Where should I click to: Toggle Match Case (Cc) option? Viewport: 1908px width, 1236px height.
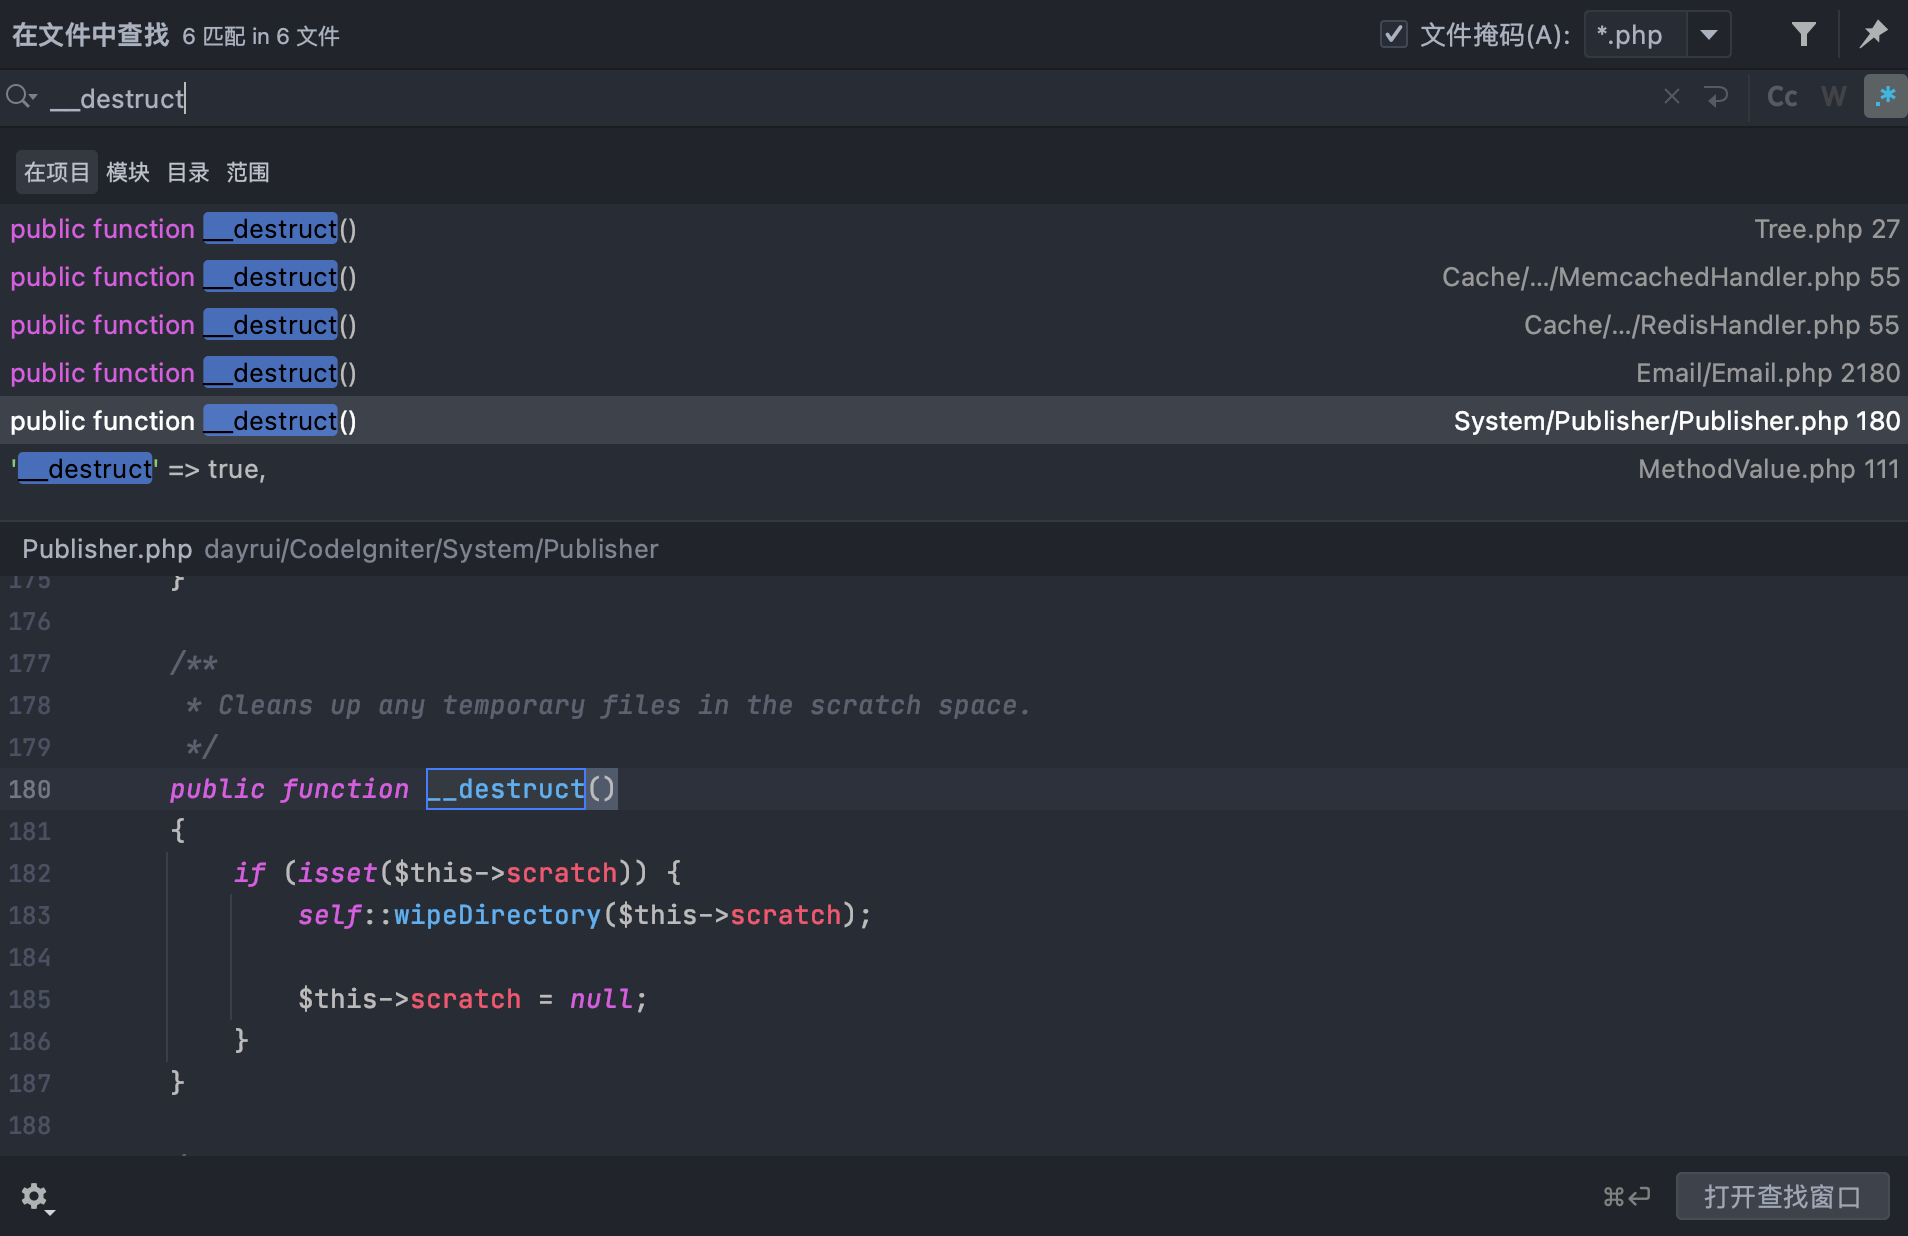point(1782,97)
